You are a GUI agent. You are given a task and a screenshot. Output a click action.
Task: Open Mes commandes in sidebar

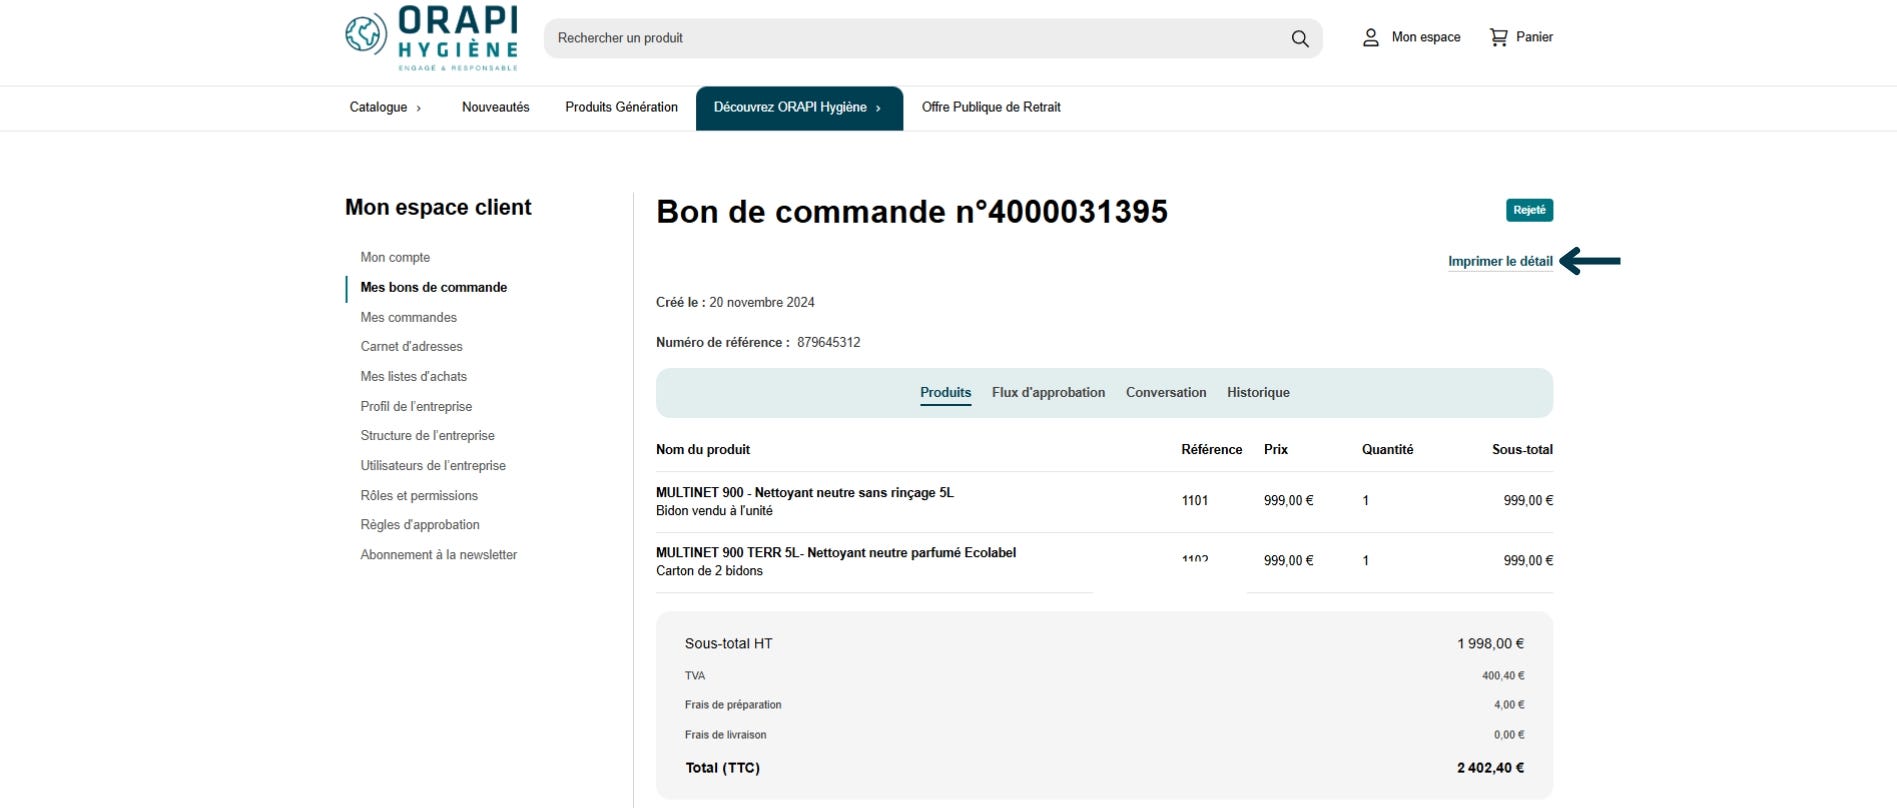(x=408, y=317)
